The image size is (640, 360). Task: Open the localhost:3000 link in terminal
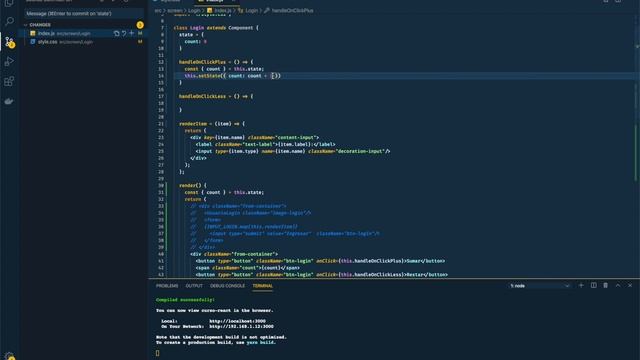coord(238,321)
